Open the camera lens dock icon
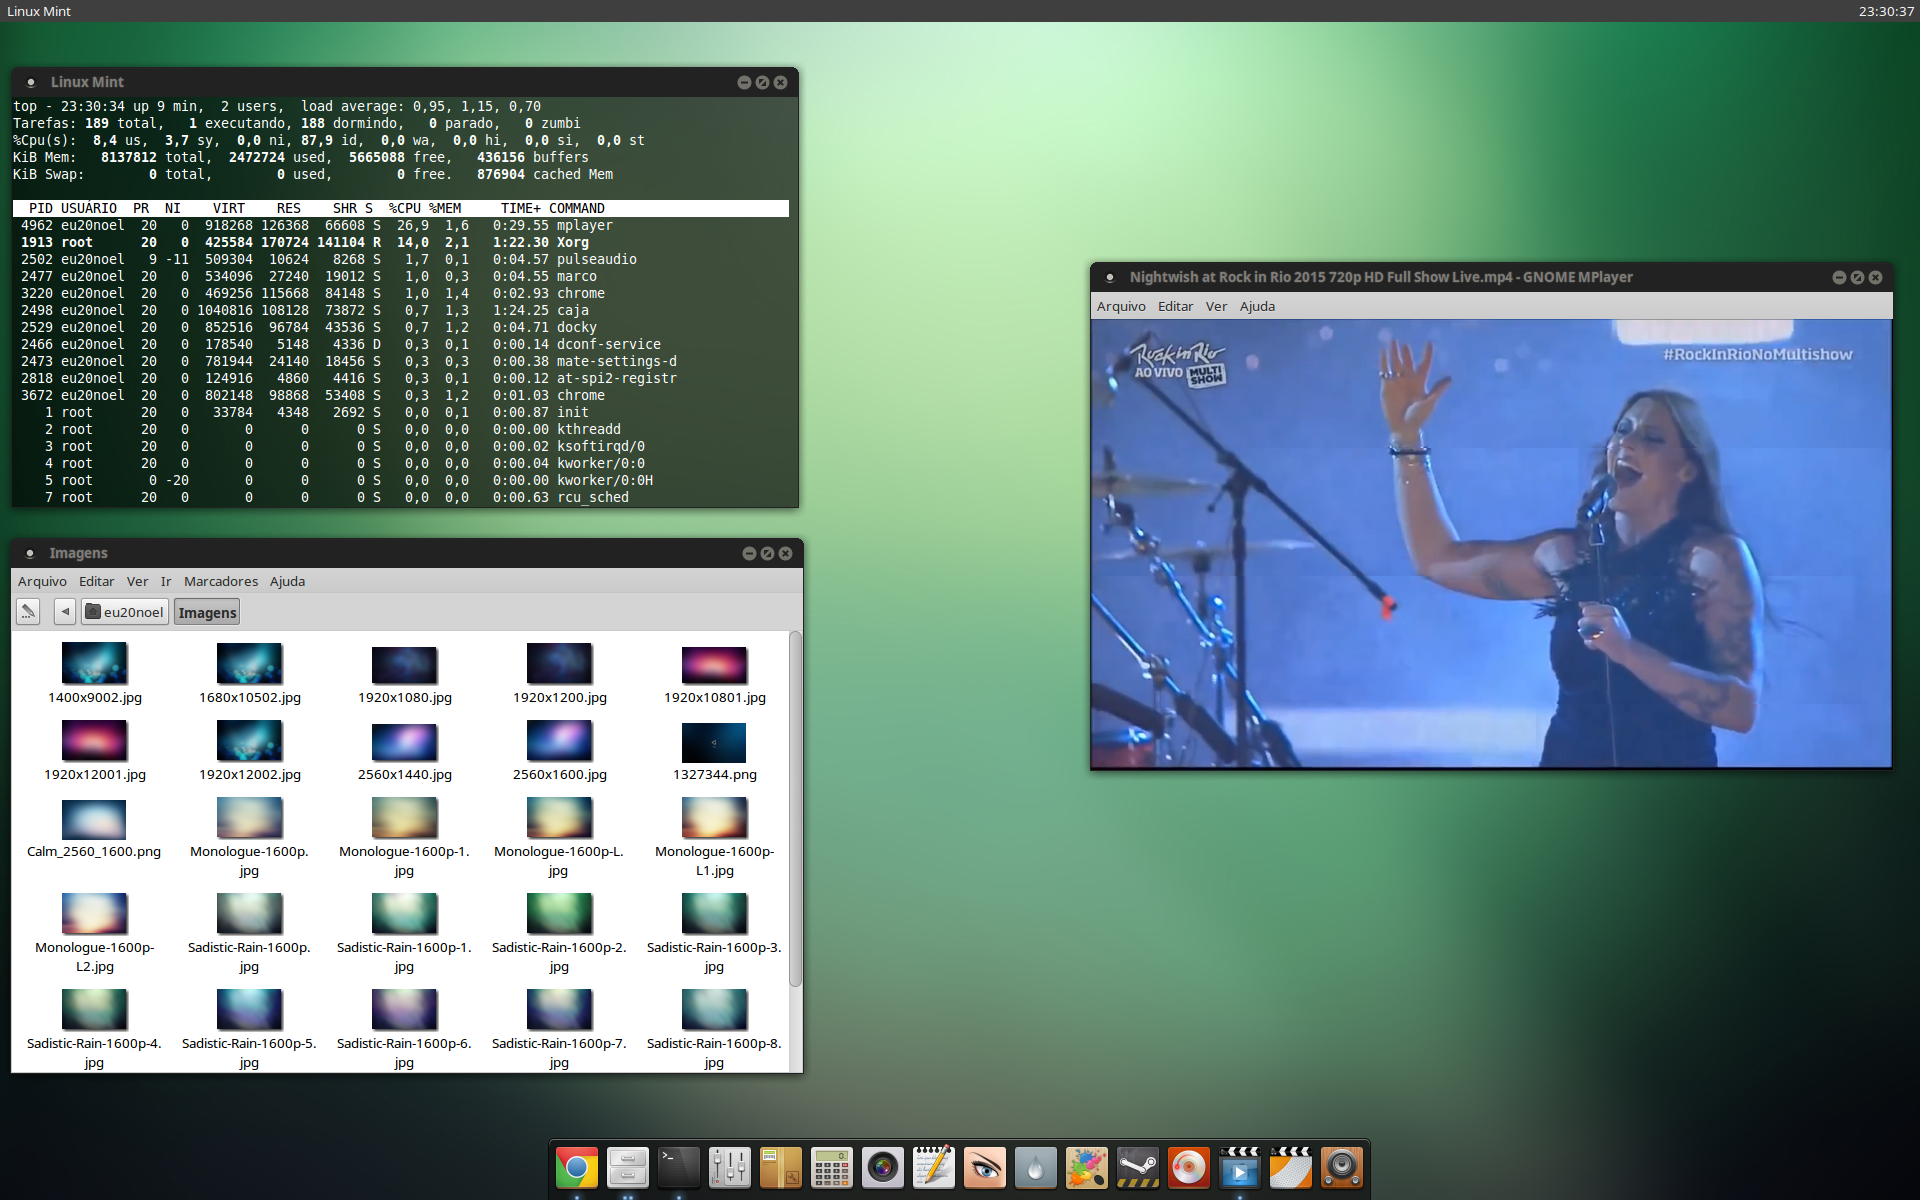 pyautogui.click(x=883, y=1167)
